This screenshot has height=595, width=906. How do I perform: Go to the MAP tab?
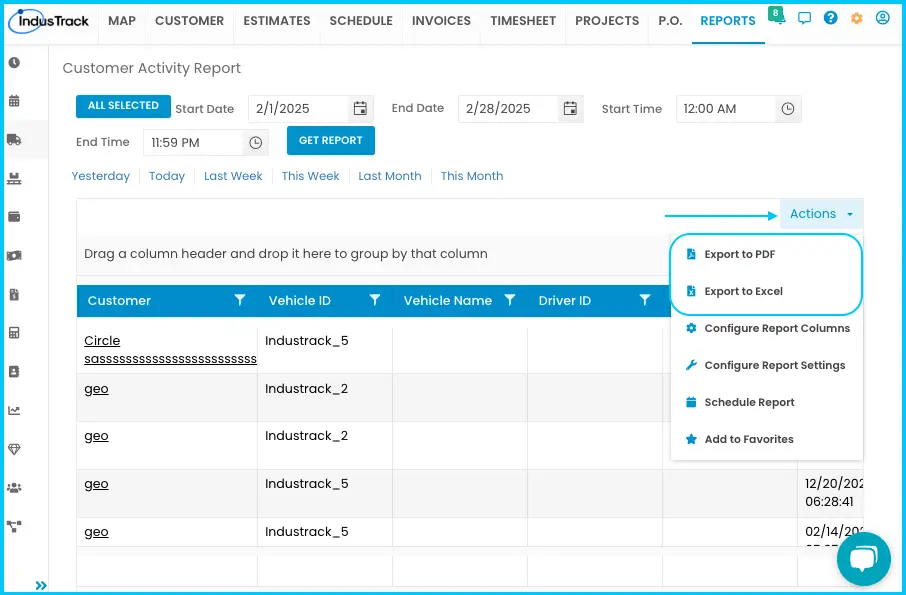pos(122,21)
